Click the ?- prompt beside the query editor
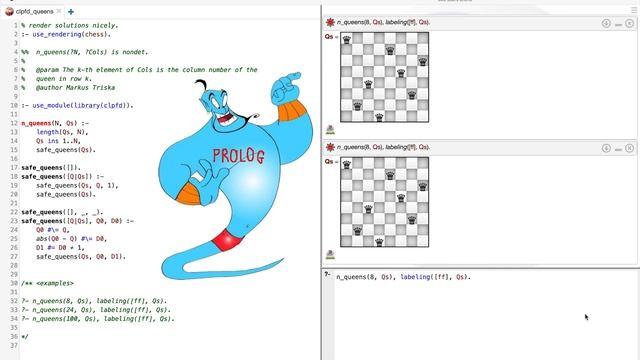Image resolution: width=640 pixels, height=360 pixels. [x=327, y=274]
